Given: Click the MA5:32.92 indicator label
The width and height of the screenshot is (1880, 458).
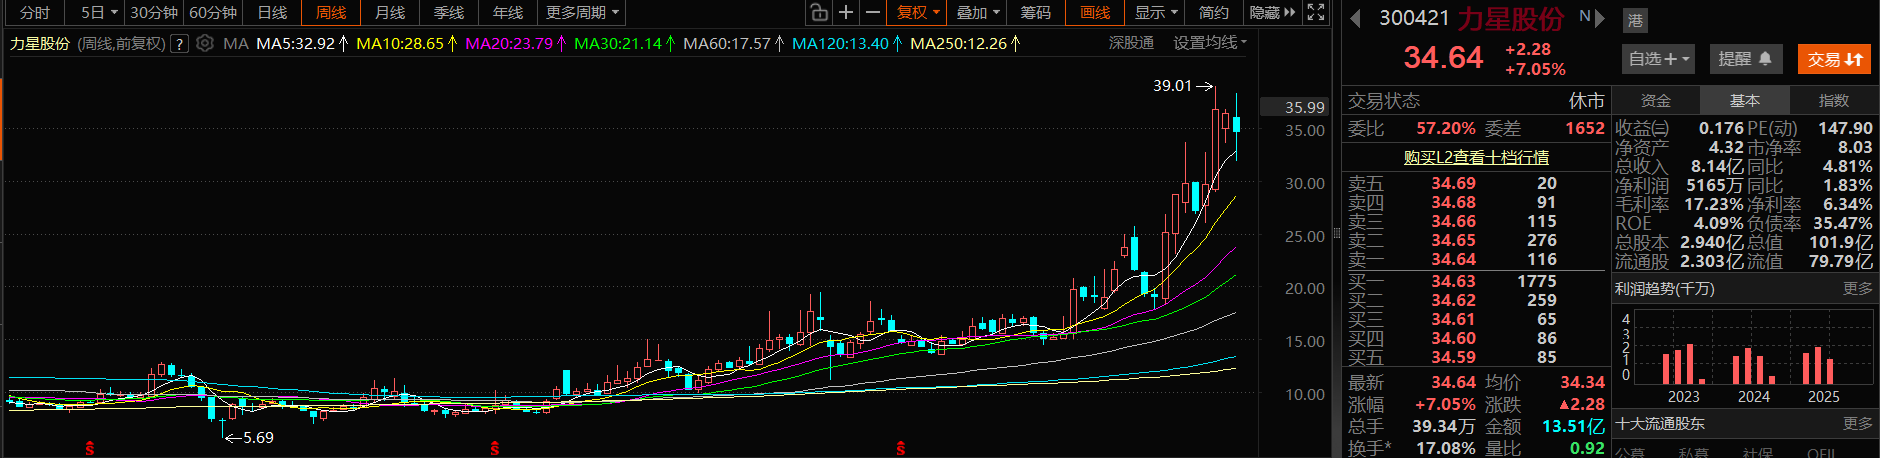Looking at the screenshot, I should tap(302, 43).
